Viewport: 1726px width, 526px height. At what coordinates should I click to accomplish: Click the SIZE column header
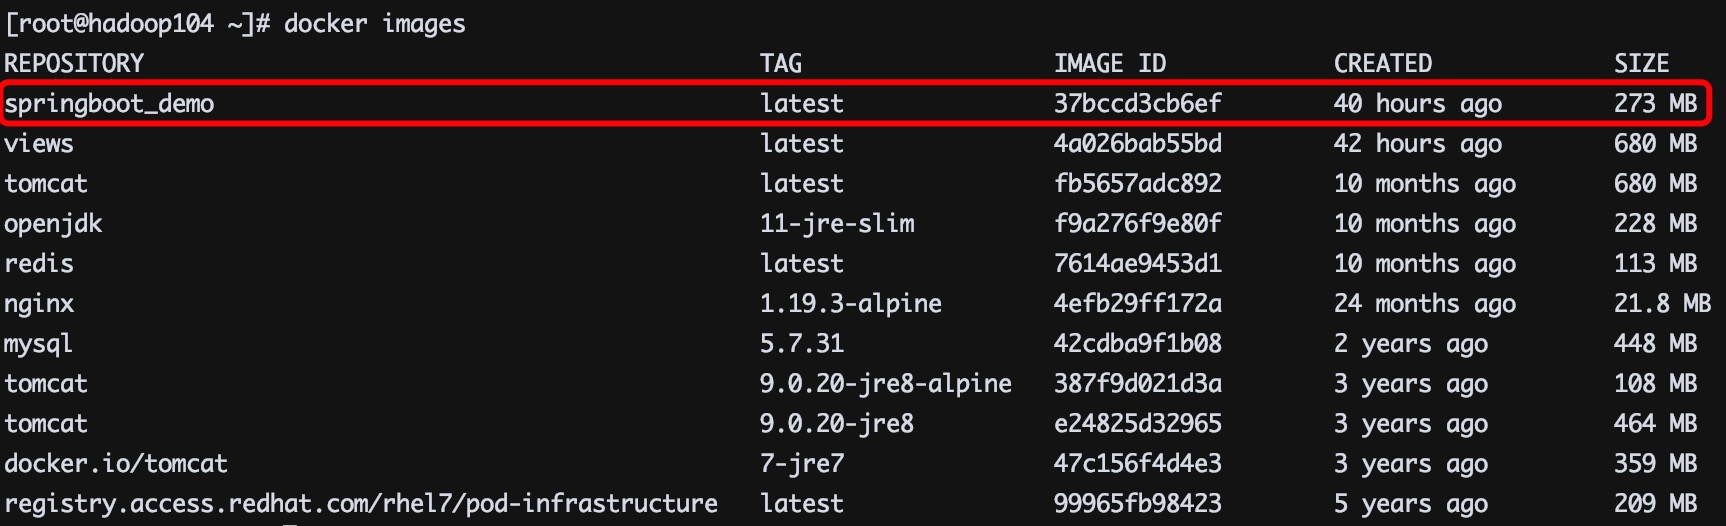[1641, 64]
